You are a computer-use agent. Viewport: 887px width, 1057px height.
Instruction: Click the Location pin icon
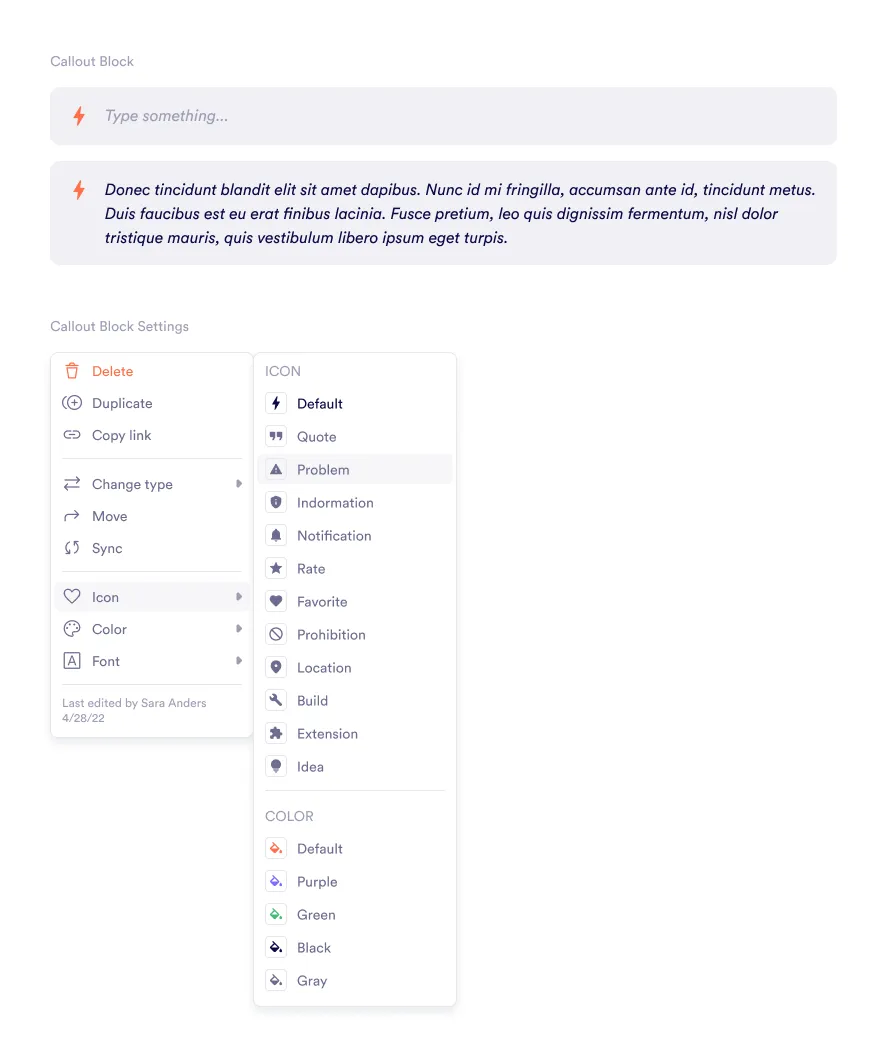tap(276, 668)
